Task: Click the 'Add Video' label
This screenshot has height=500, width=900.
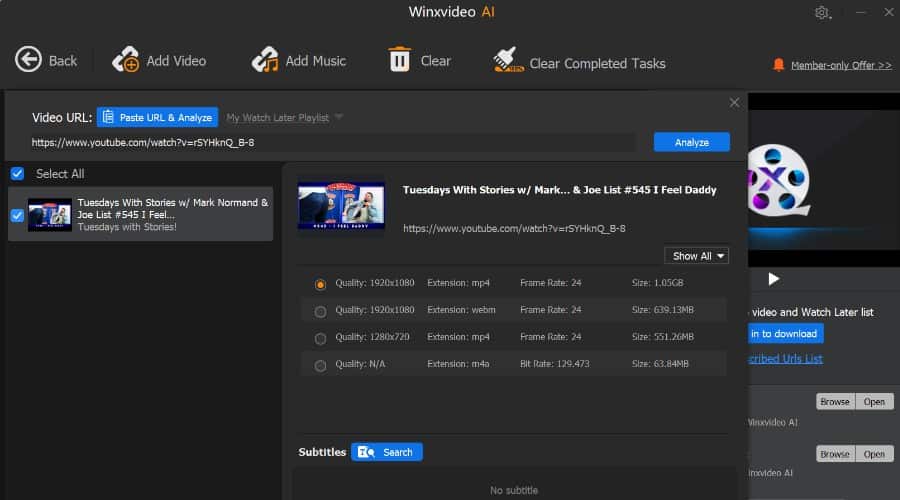Action: [176, 61]
